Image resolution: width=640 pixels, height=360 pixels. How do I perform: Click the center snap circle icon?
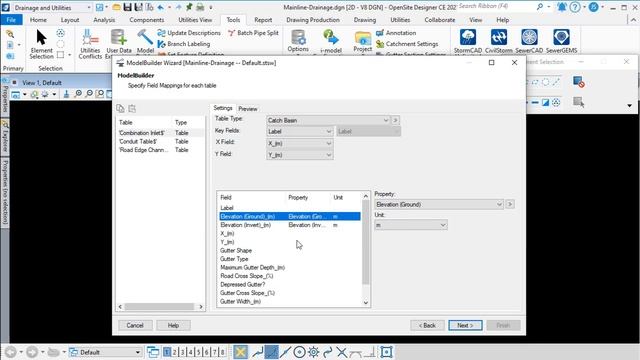coord(299,352)
